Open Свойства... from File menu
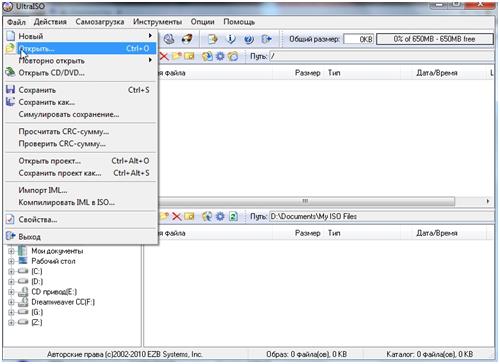 pos(81,220)
